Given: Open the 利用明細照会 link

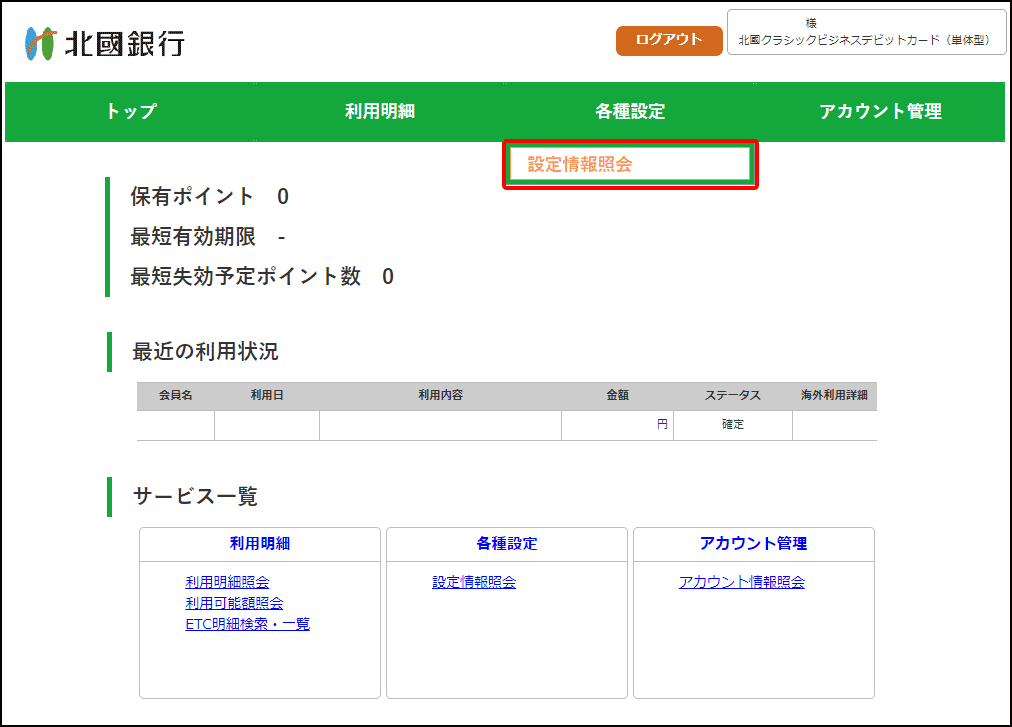Looking at the screenshot, I should (x=227, y=582).
